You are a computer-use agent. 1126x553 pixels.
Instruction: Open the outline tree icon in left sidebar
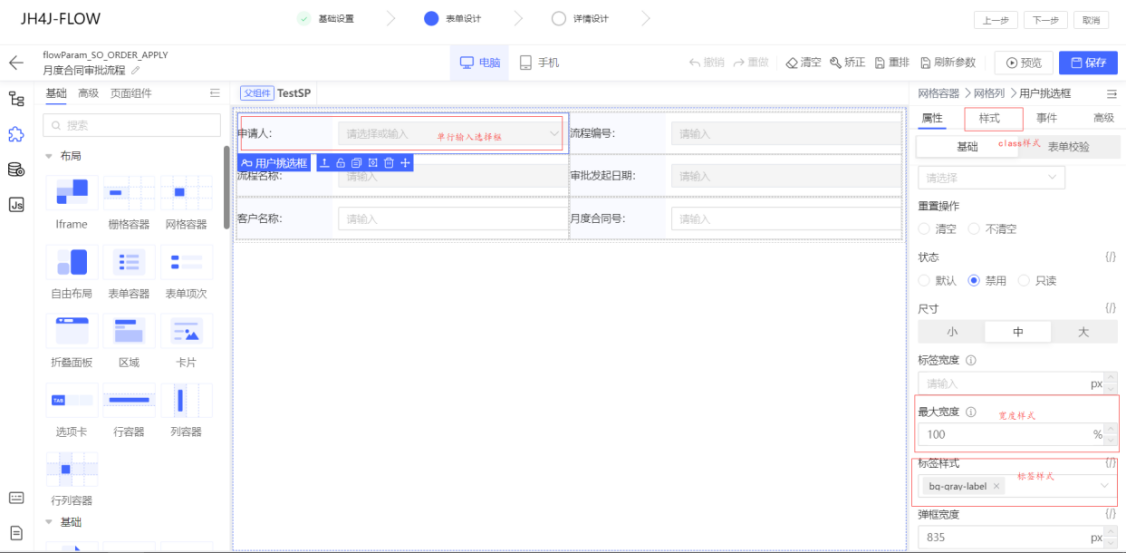pyautogui.click(x=17, y=98)
